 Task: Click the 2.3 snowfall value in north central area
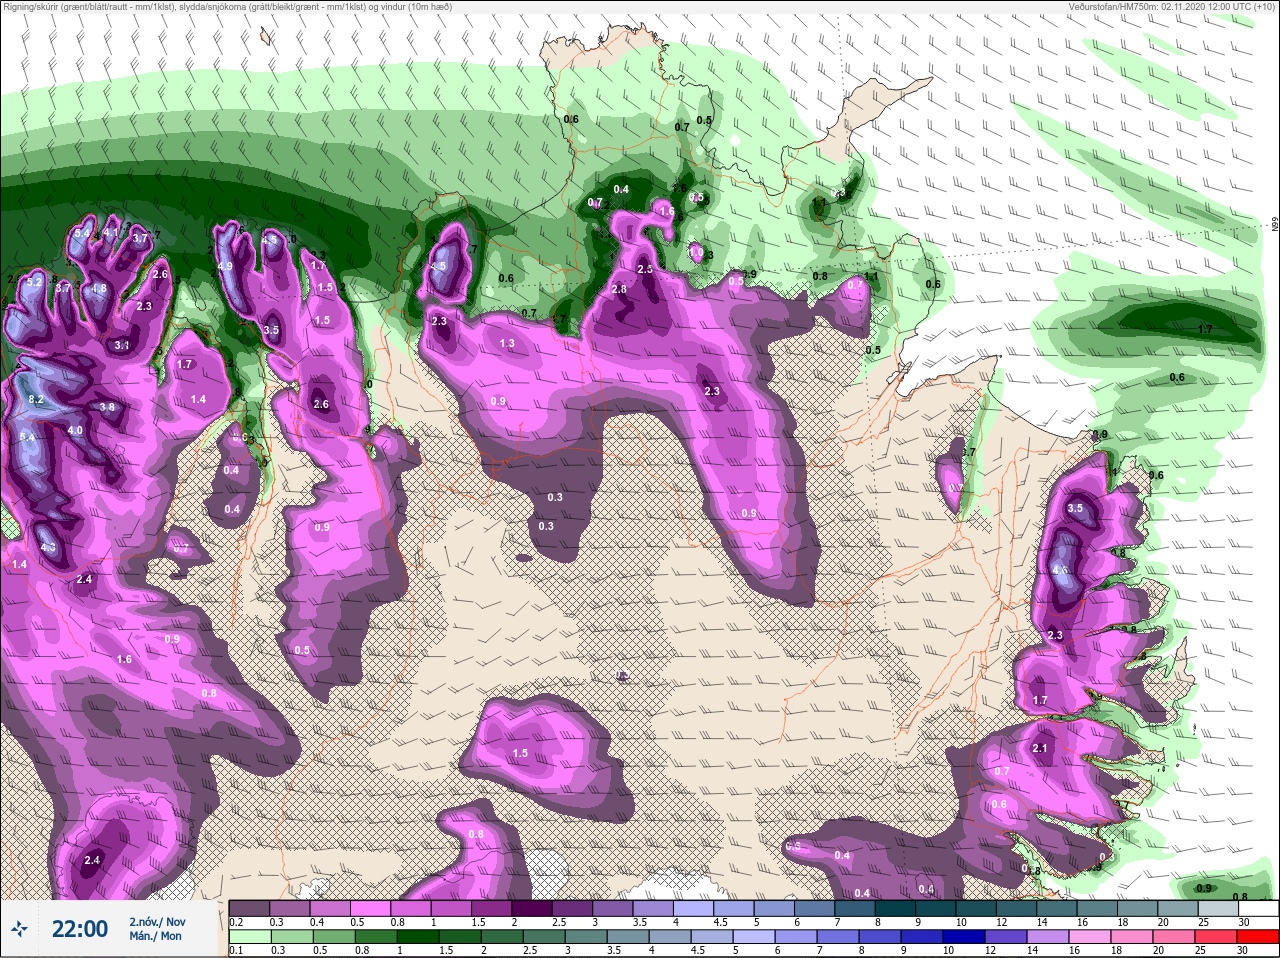pos(712,391)
